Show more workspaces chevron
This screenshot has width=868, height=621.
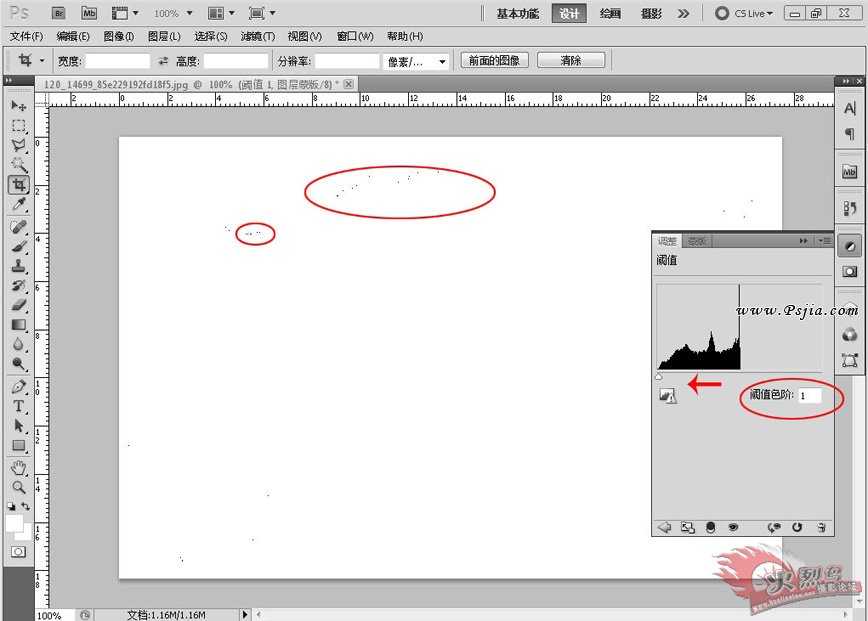click(x=683, y=14)
